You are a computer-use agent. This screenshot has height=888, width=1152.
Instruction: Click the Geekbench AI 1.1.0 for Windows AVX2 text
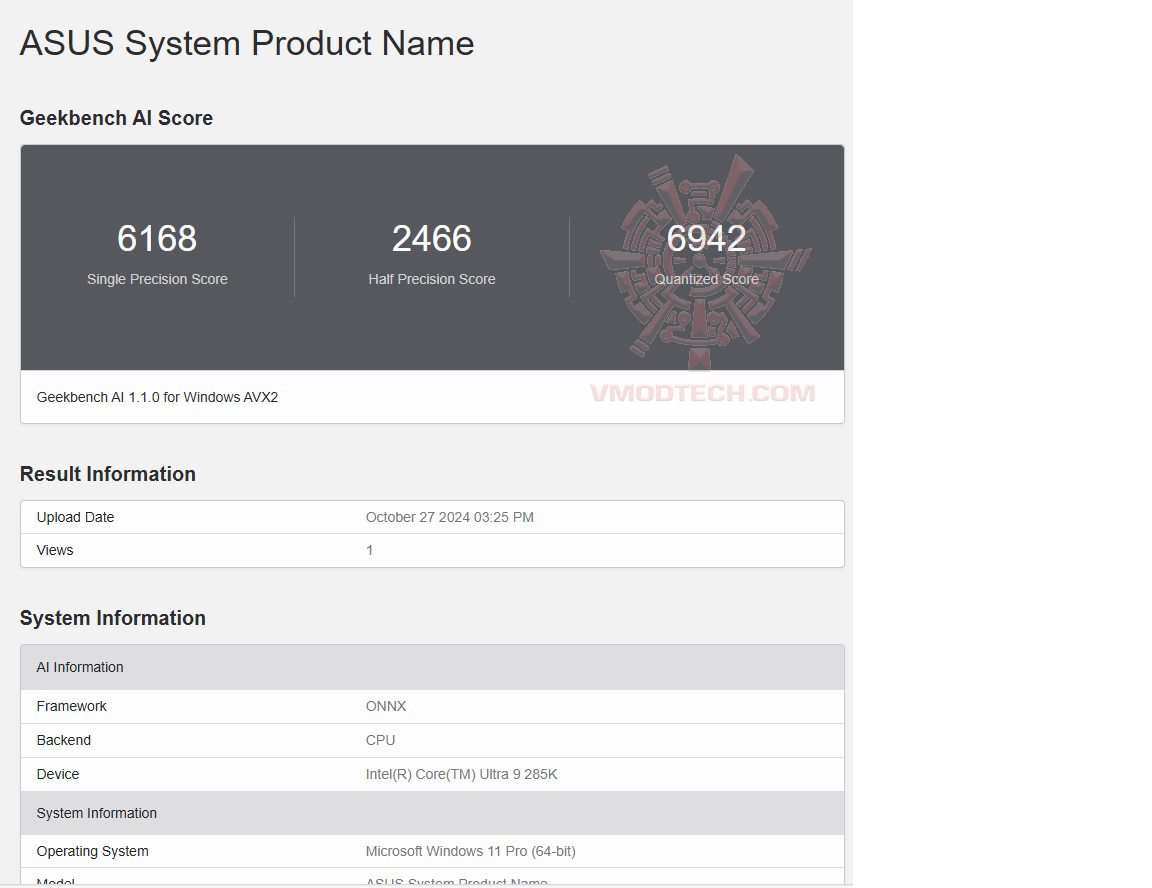tap(157, 397)
